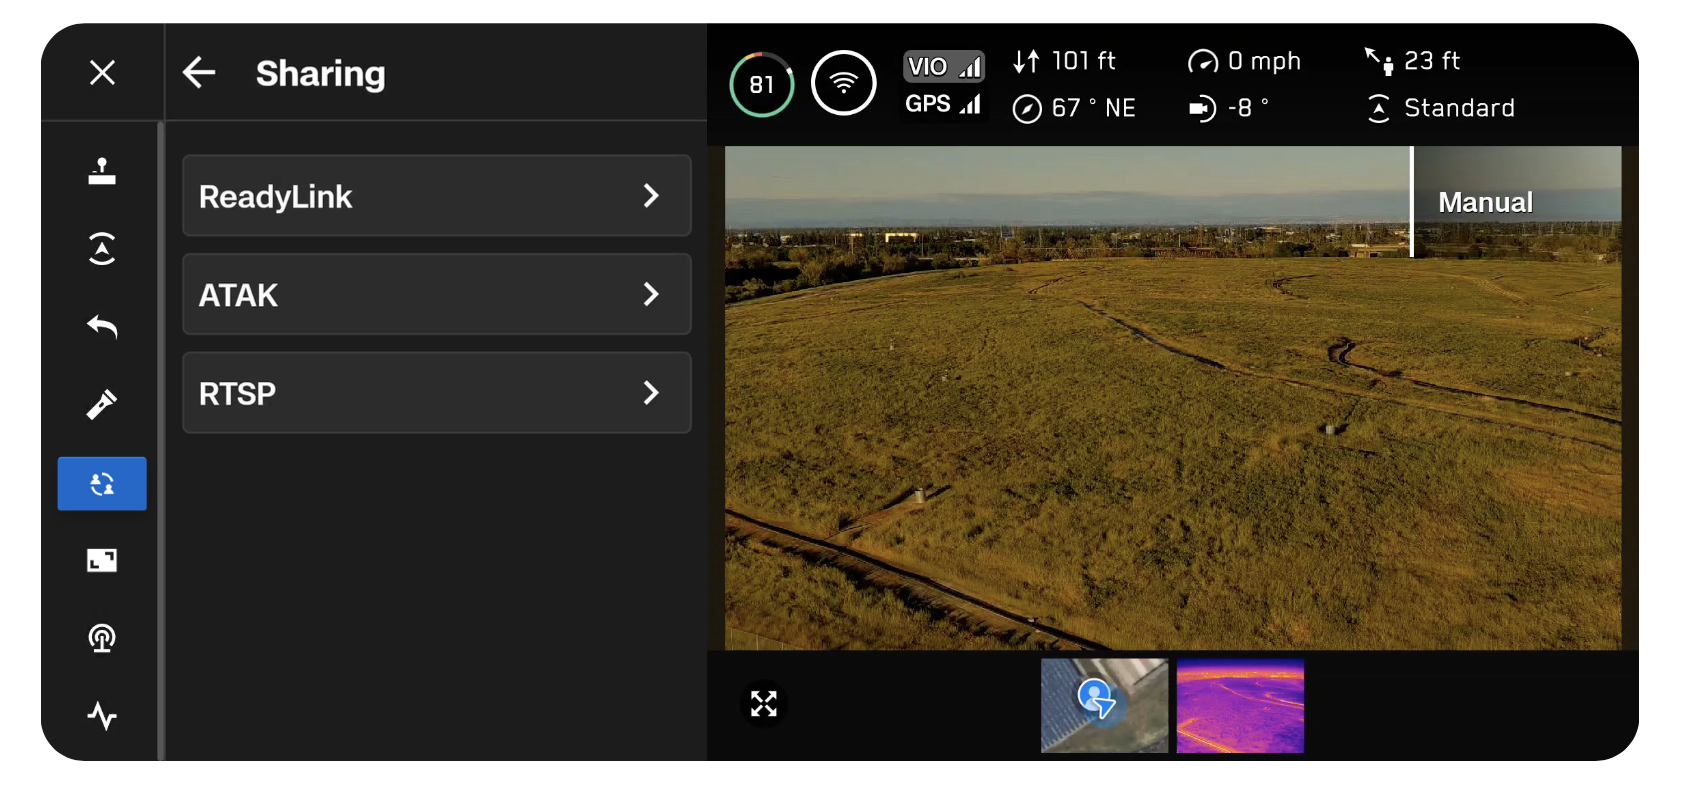Open the activity pulse sidebar icon

pyautogui.click(x=102, y=716)
